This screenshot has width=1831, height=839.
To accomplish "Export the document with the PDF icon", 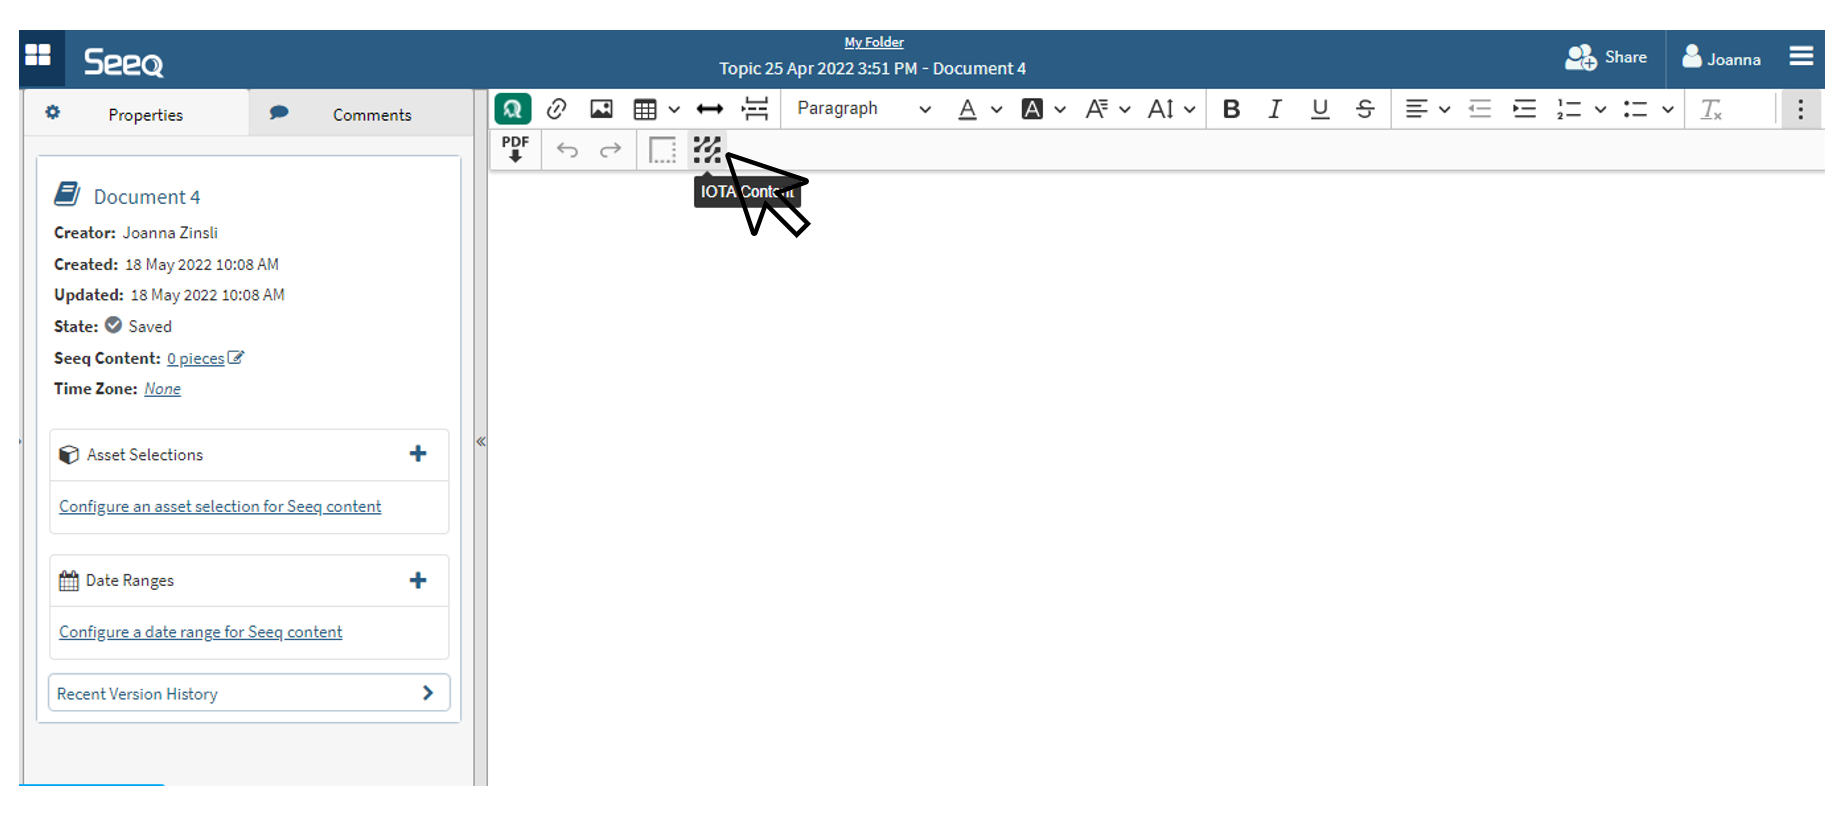I will [515, 149].
